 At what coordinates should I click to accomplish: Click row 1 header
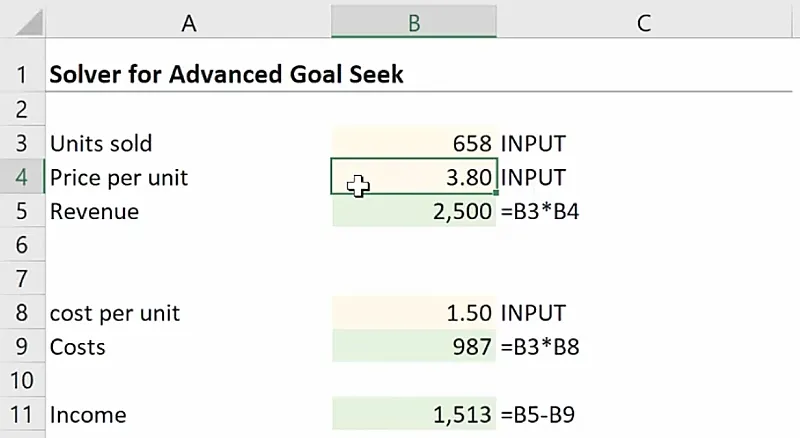(x=22, y=75)
